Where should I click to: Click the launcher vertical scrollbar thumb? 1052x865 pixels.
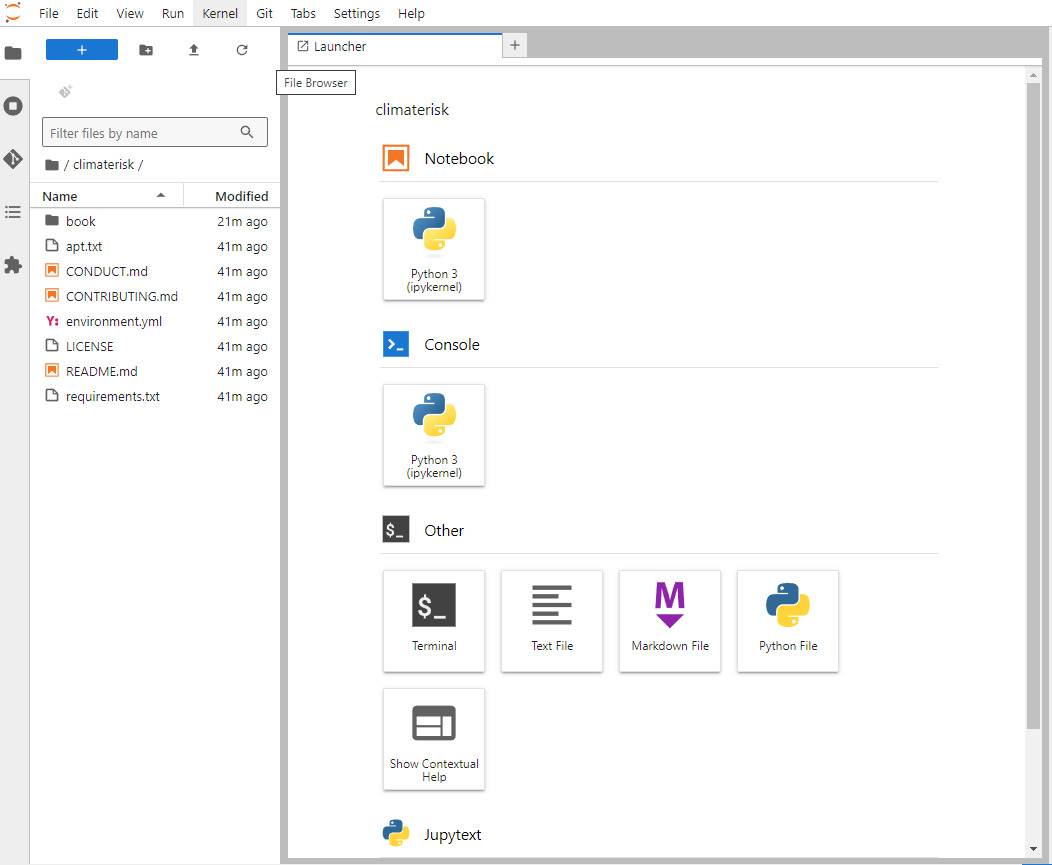pos(1033,405)
